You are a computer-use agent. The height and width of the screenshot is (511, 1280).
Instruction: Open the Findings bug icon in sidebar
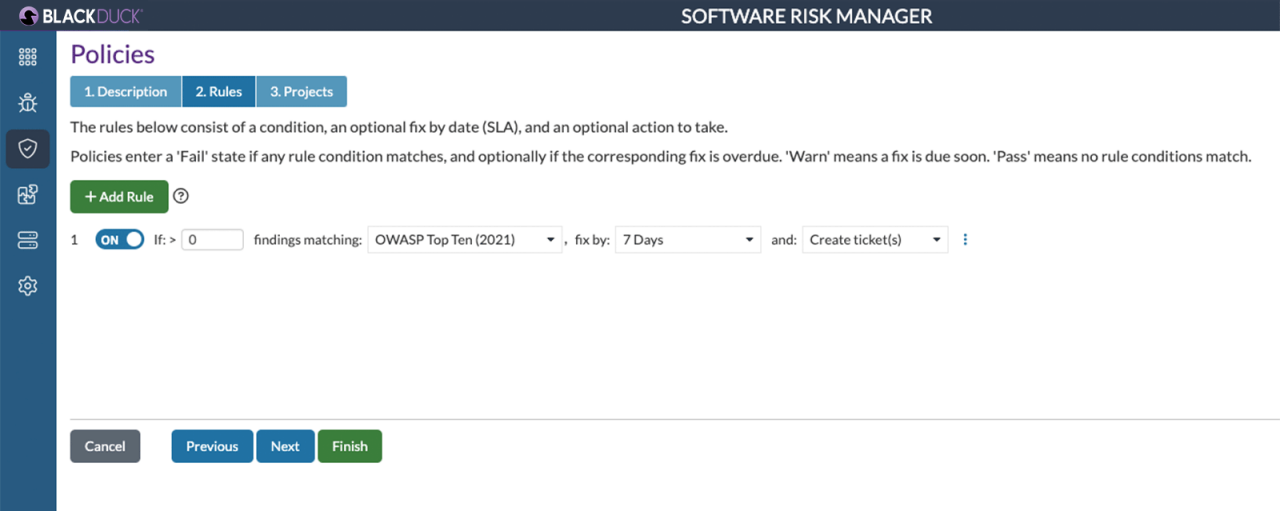point(28,103)
